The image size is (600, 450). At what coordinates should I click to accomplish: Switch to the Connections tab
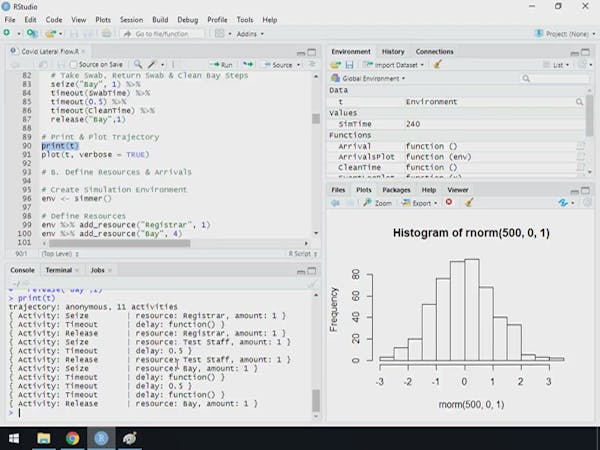point(434,52)
